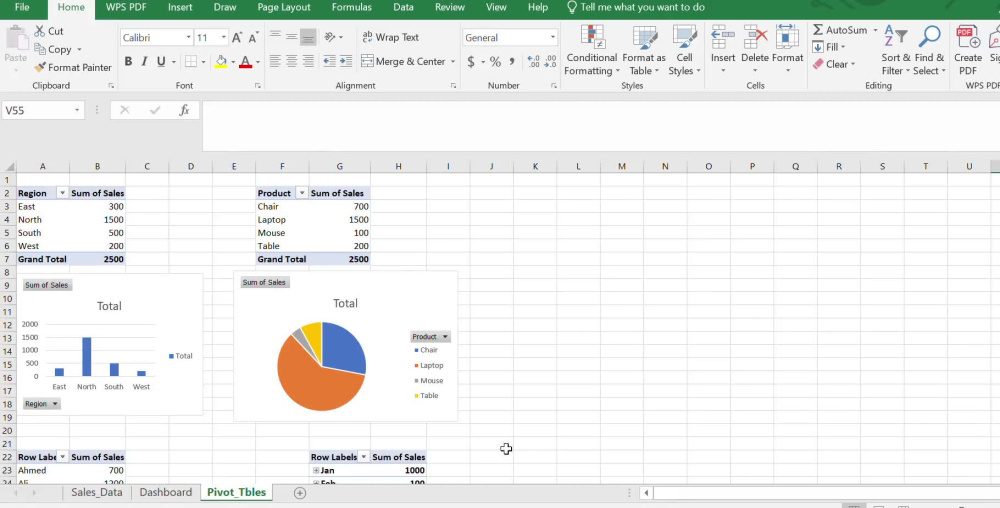Open Format cells menu
This screenshot has height=508, width=1000.
pyautogui.click(x=788, y=50)
